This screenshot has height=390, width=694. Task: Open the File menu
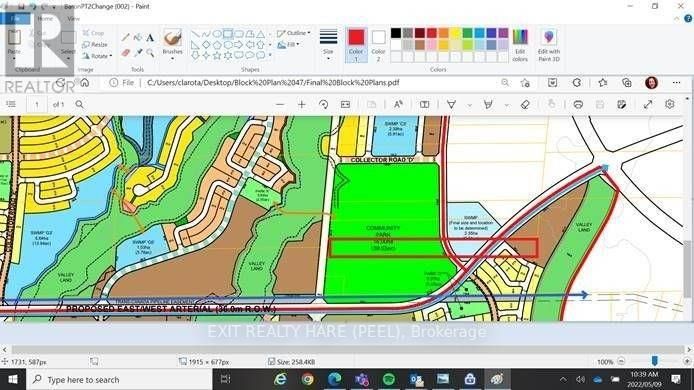click(15, 19)
